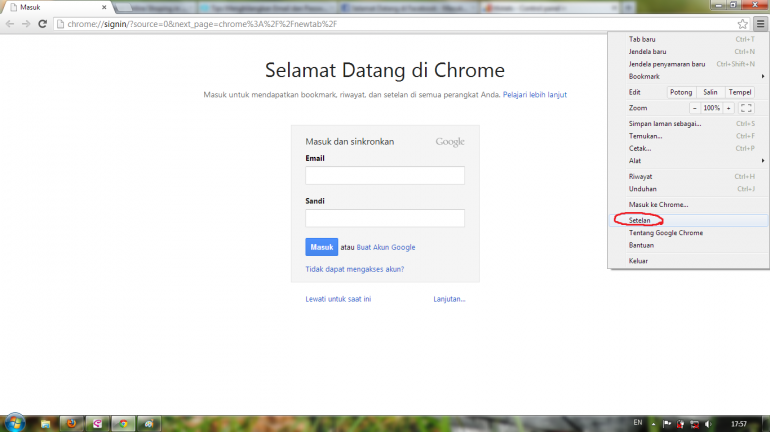
Task: Increase zoom with the plus button
Action: (x=728, y=108)
